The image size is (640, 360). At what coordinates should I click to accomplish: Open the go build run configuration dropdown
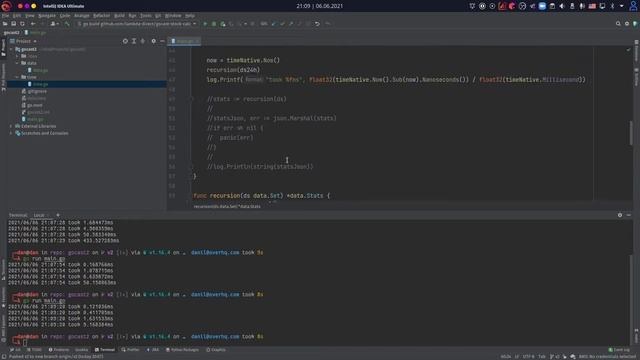pyautogui.click(x=137, y=24)
